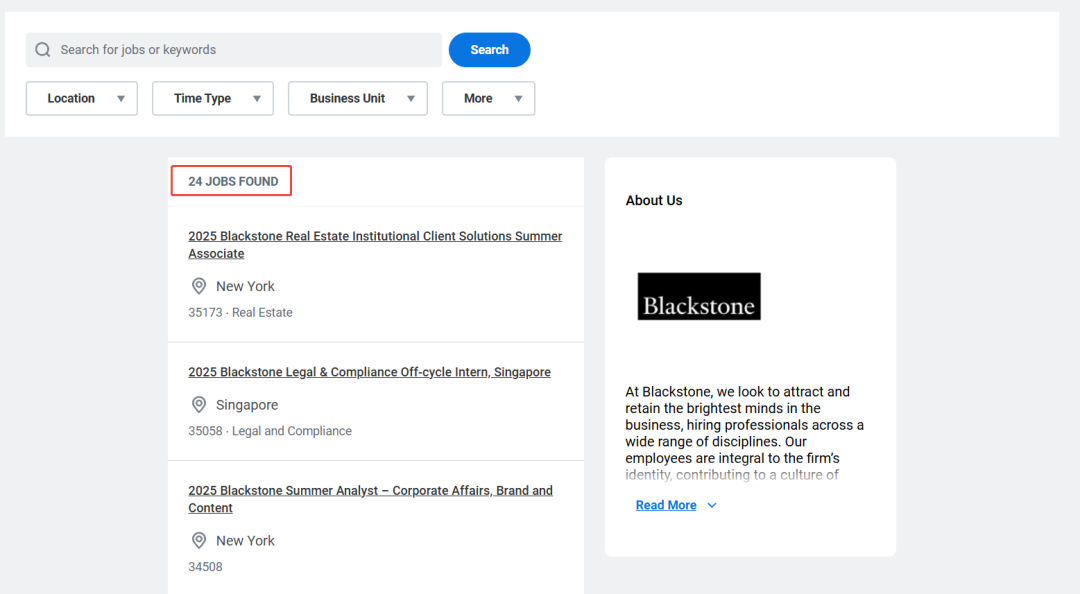Open Real Estate Institutional Client Solutions Summer Associate job
Viewport: 1080px width, 594px height.
point(375,245)
